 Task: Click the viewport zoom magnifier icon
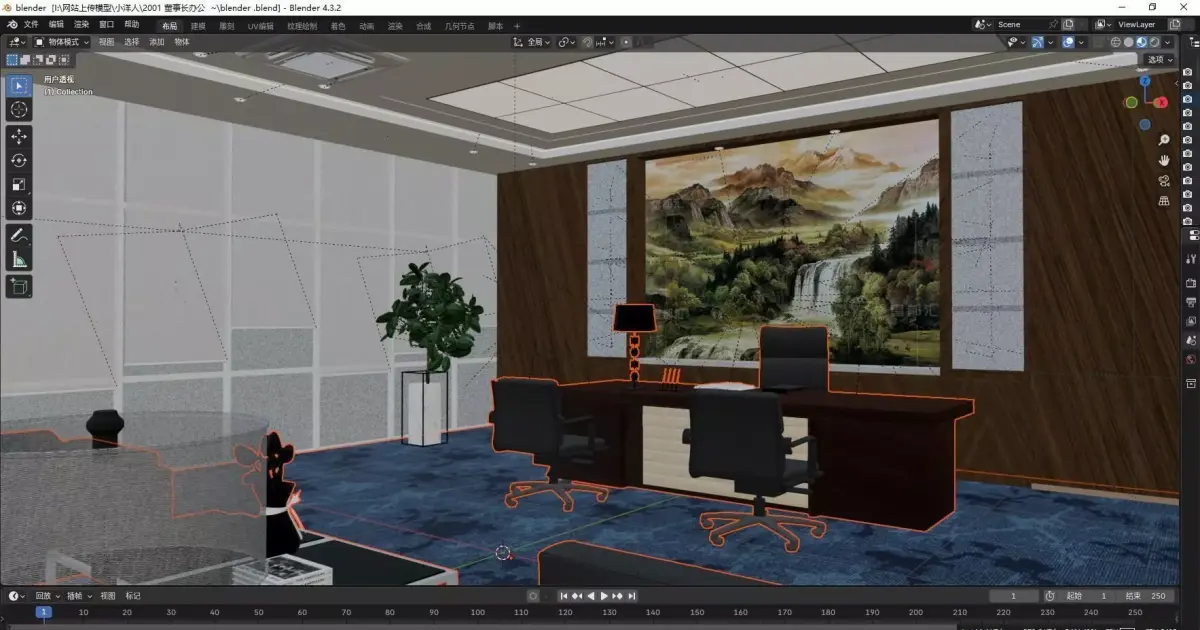point(1164,140)
